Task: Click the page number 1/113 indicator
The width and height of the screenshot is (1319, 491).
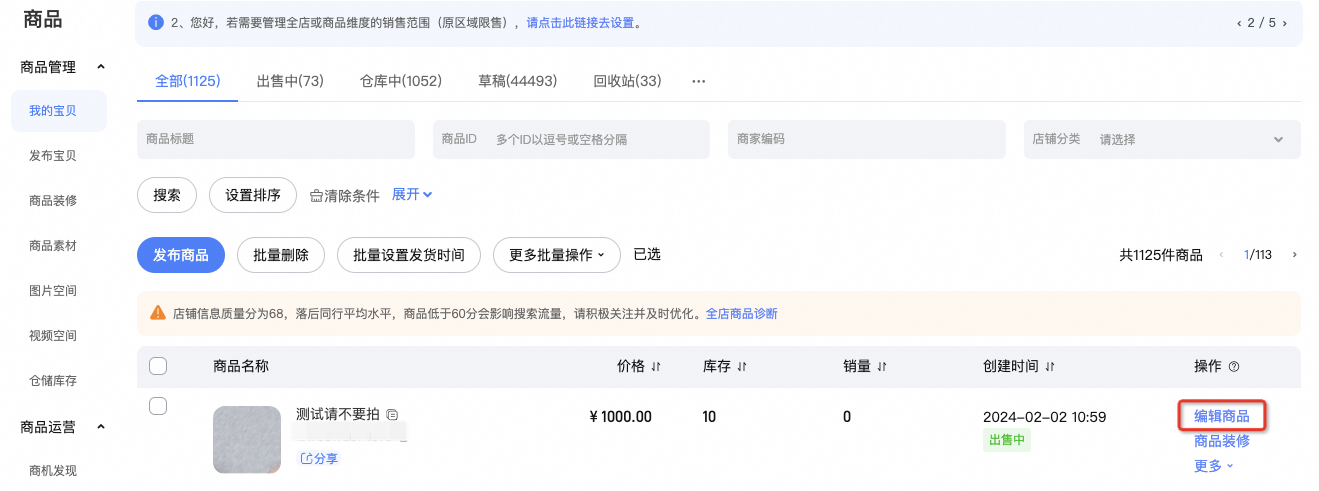Action: coord(1258,255)
